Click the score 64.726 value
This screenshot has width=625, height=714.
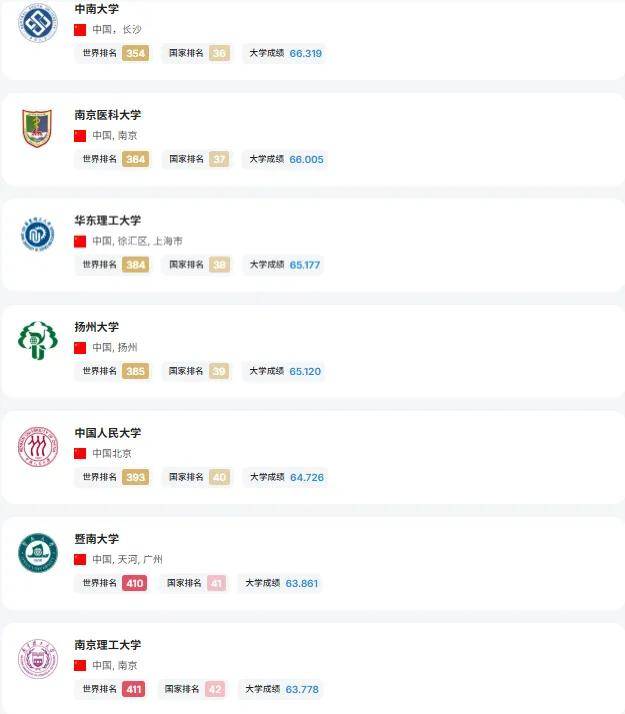307,477
